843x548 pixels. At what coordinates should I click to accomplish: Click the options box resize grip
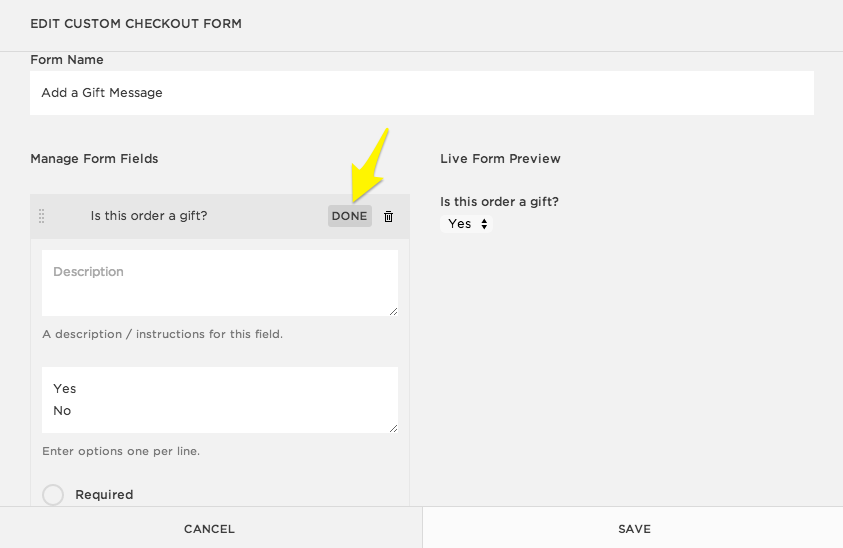393,428
